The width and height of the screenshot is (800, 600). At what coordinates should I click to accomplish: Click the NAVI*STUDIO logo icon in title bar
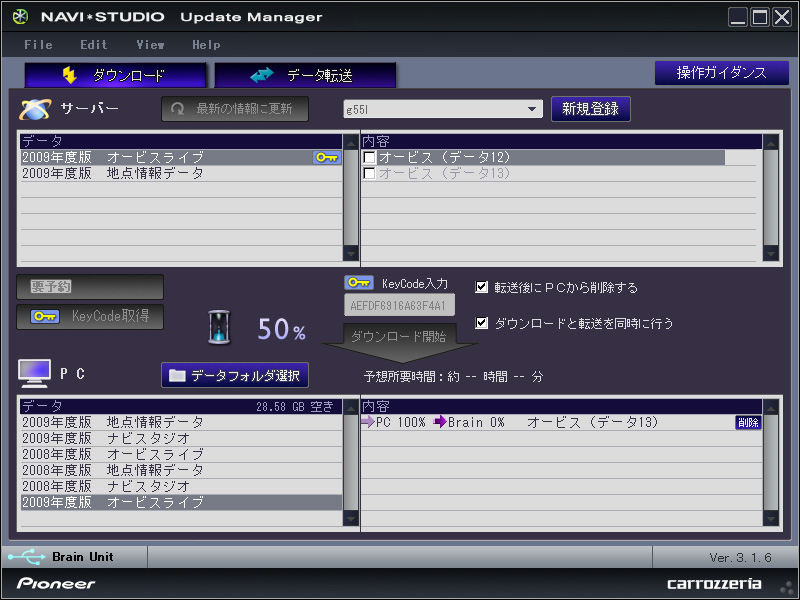[20, 17]
